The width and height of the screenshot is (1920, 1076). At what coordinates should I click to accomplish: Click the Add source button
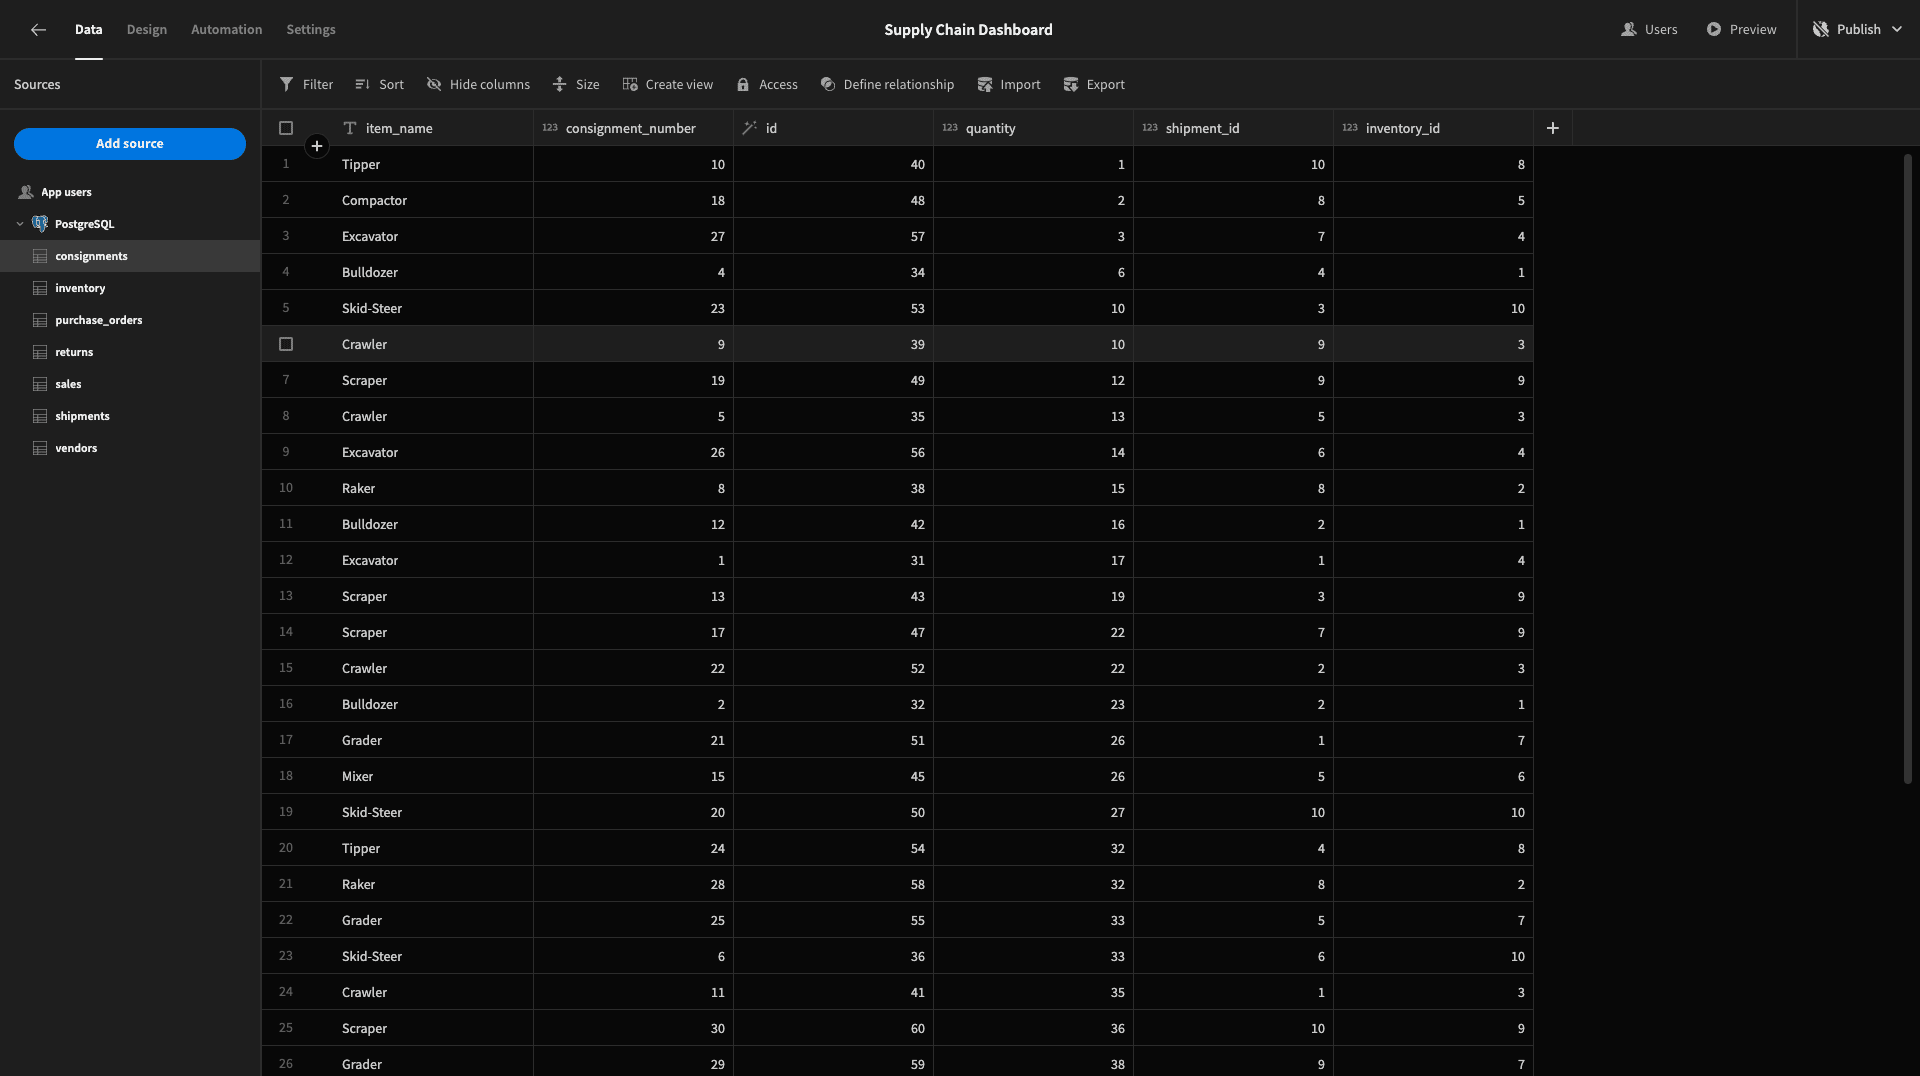[130, 144]
